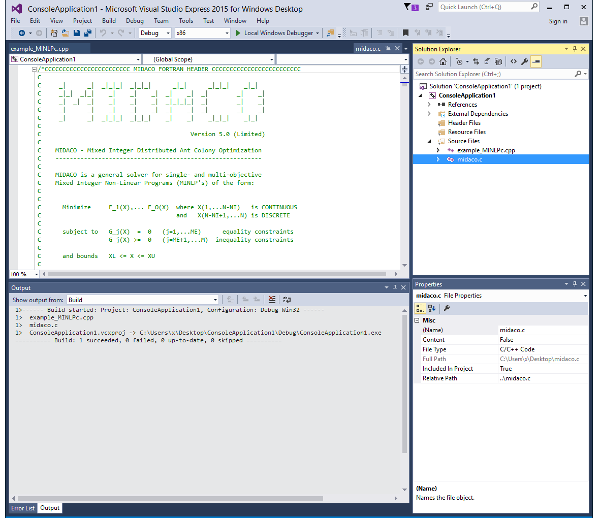Toggle word wrap in the Output window

click(x=287, y=300)
